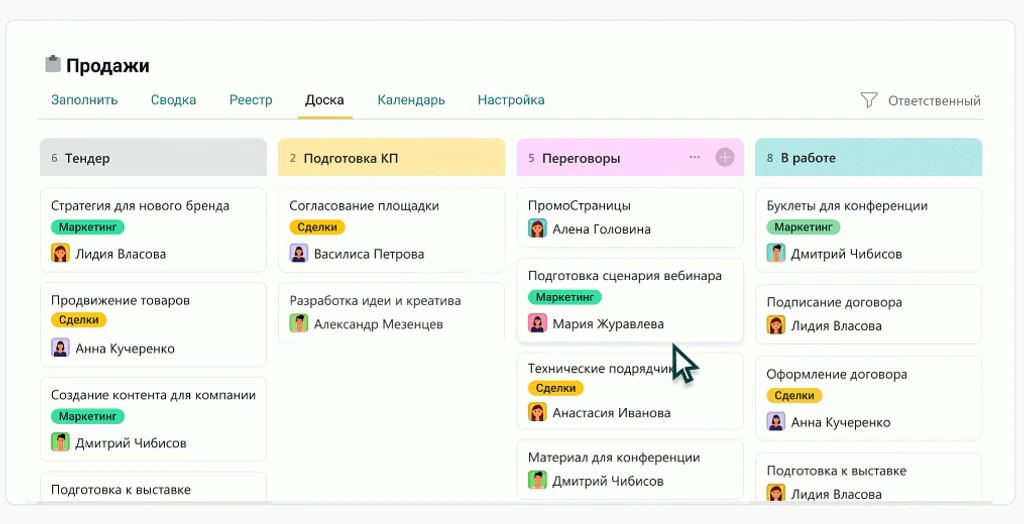Open Подготовка к выставке card in В работе
Screen dimensions: 1024x524
tap(869, 478)
